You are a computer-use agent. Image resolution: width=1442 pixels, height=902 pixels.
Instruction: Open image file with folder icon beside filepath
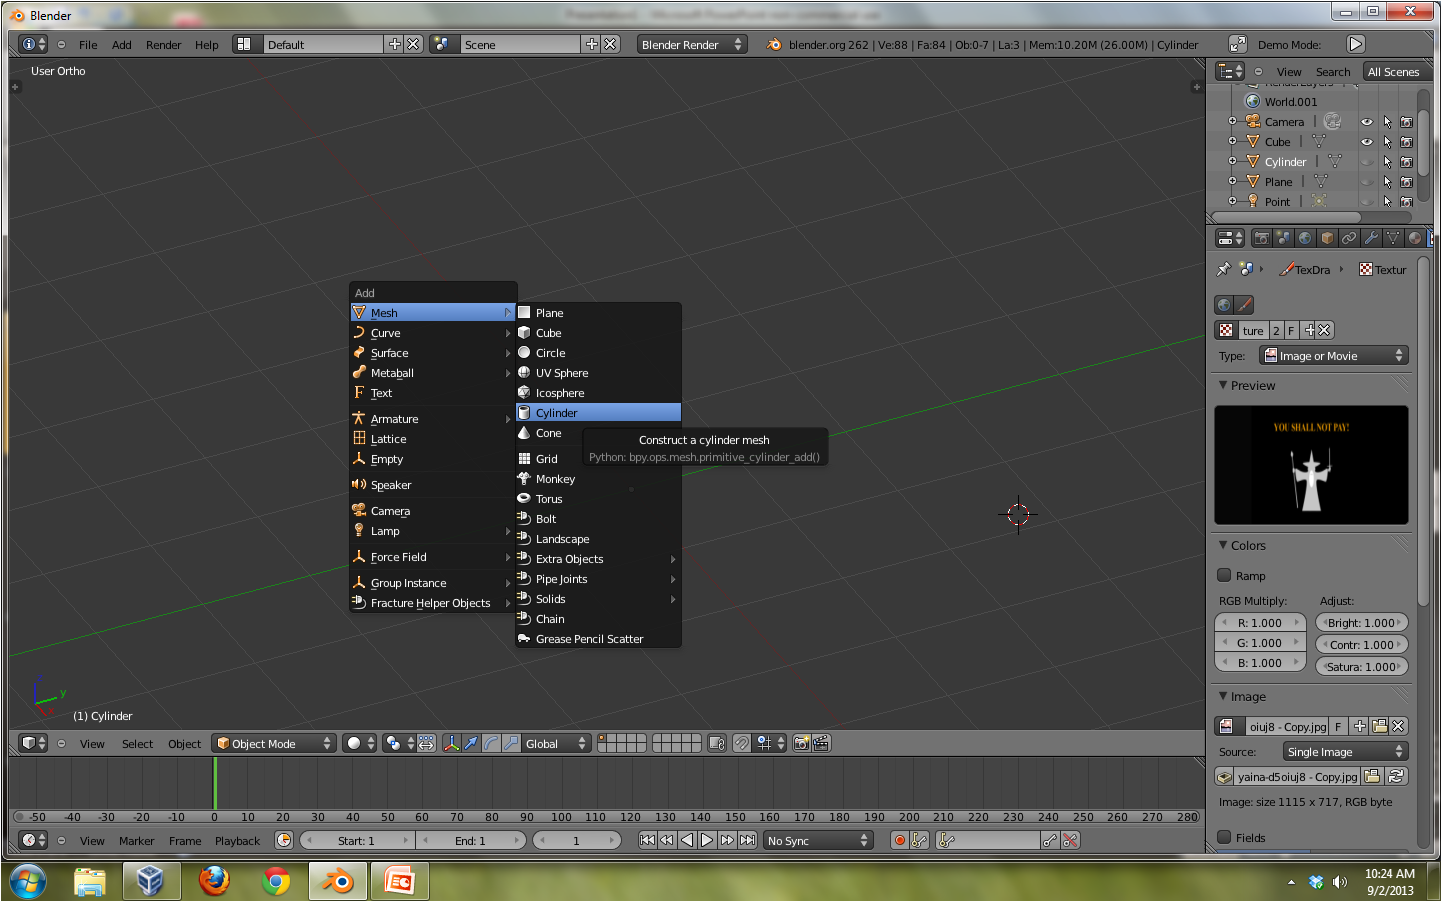coord(1373,776)
